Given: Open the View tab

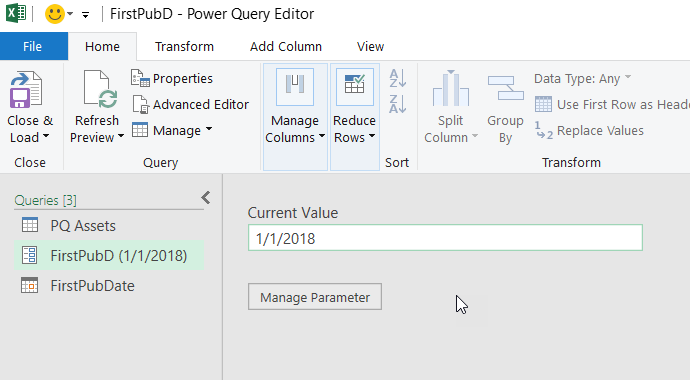Looking at the screenshot, I should 370,46.
